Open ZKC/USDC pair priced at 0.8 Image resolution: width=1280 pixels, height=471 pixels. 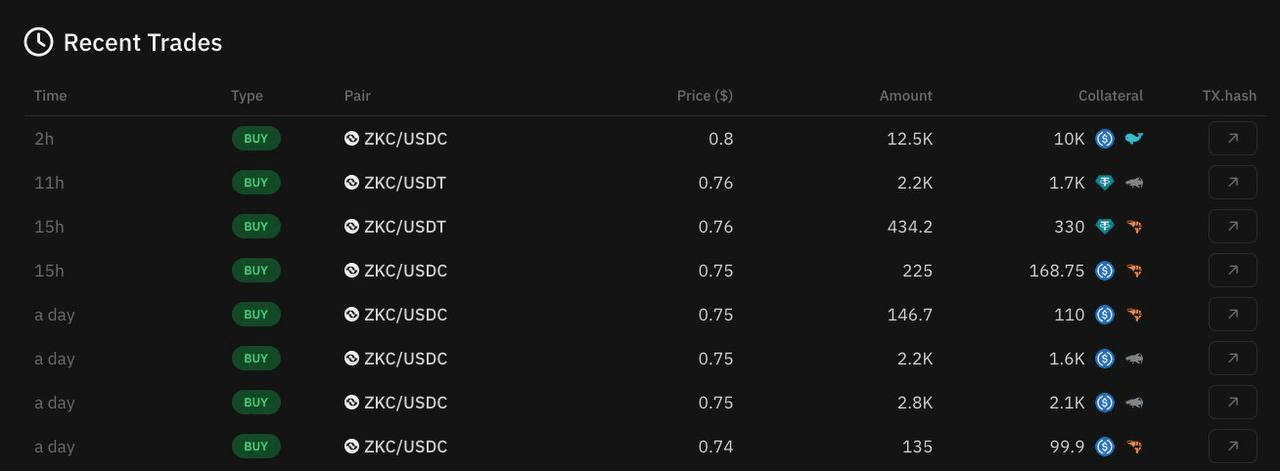click(x=396, y=139)
